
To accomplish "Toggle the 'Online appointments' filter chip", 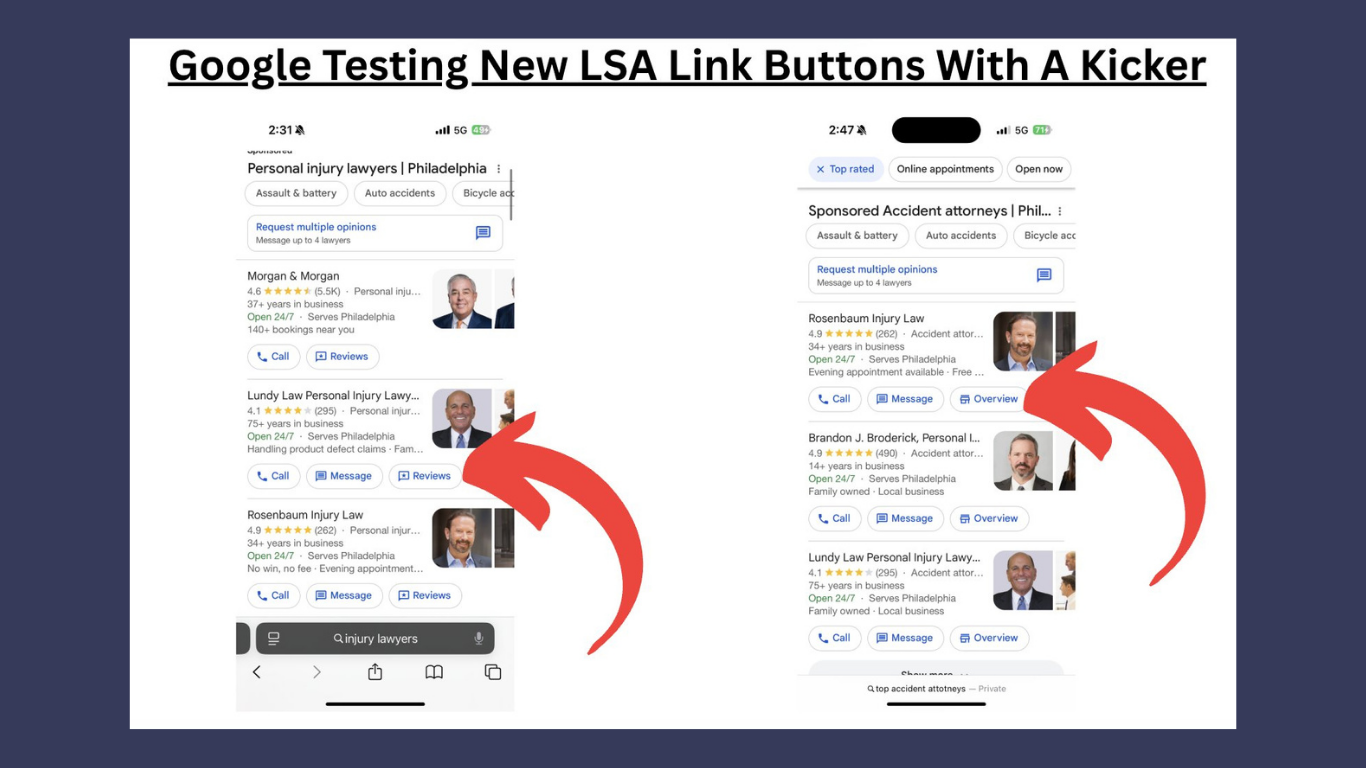I will [944, 169].
